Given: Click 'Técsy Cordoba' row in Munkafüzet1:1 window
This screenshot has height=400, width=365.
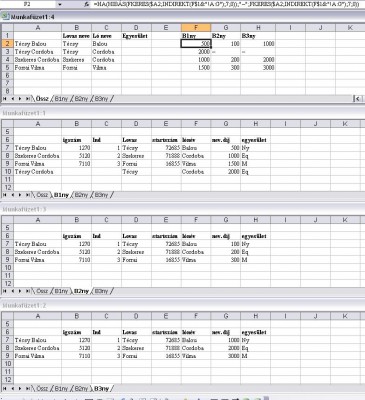Looking at the screenshot, I should point(38,172).
